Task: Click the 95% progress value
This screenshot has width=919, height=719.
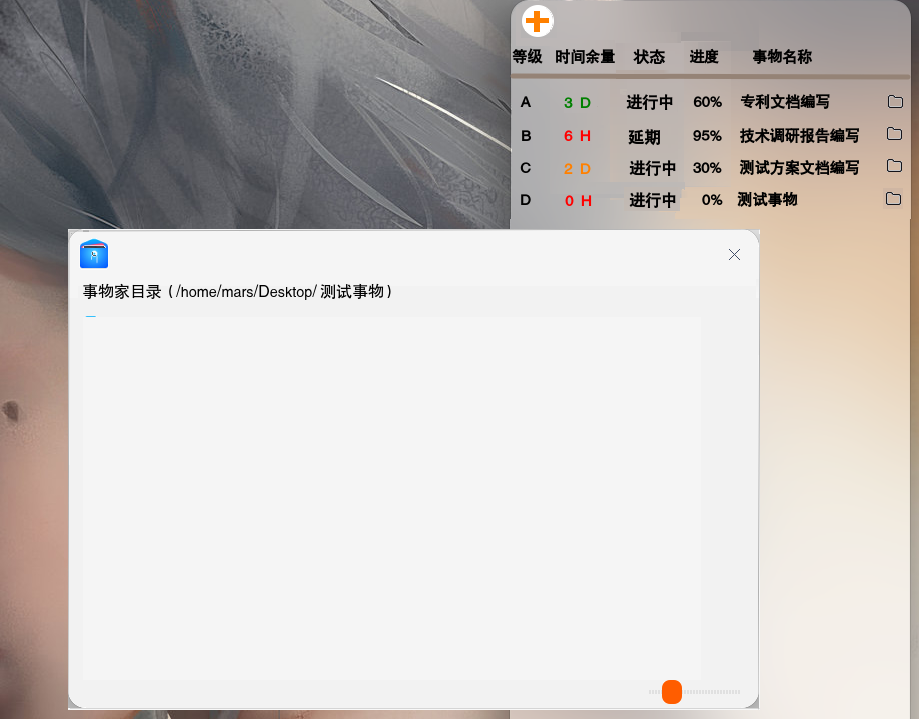Action: (x=707, y=136)
